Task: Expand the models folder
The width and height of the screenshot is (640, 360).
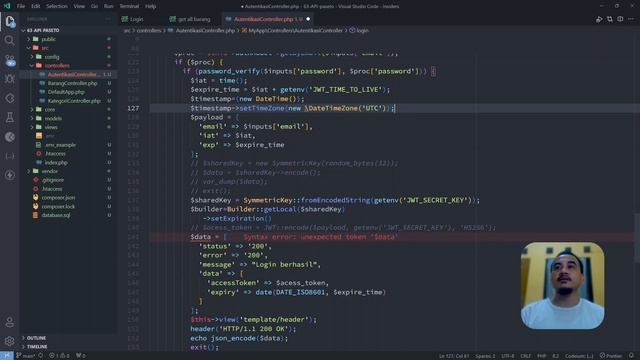Action: [x=53, y=118]
